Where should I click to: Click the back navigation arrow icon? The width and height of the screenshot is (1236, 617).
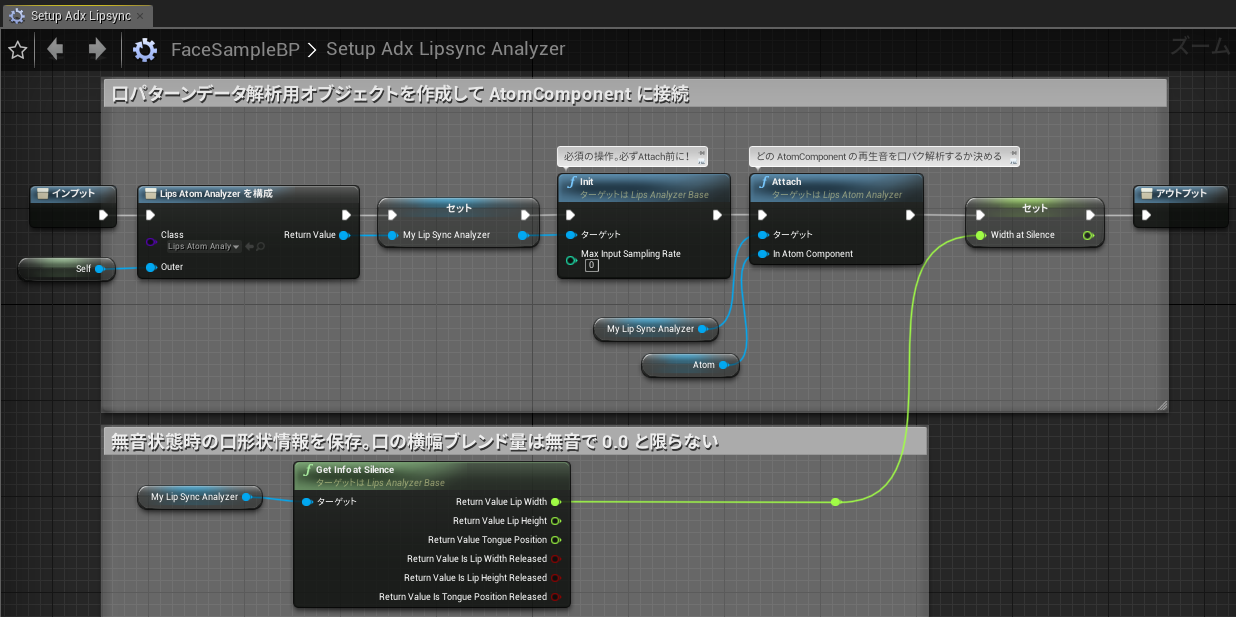point(55,47)
